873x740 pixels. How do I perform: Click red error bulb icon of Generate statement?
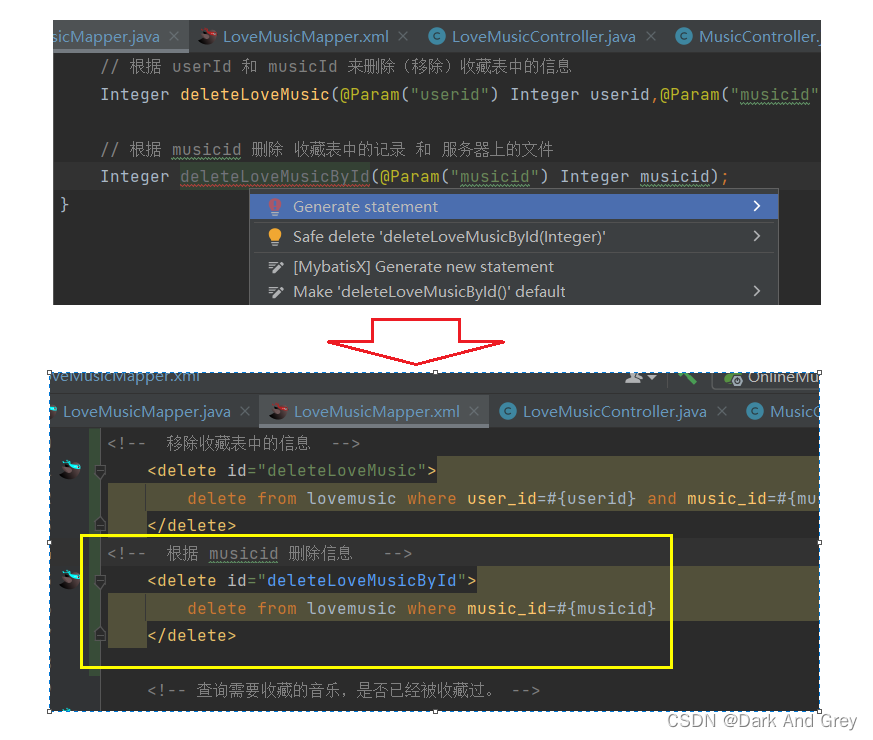[x=274, y=207]
